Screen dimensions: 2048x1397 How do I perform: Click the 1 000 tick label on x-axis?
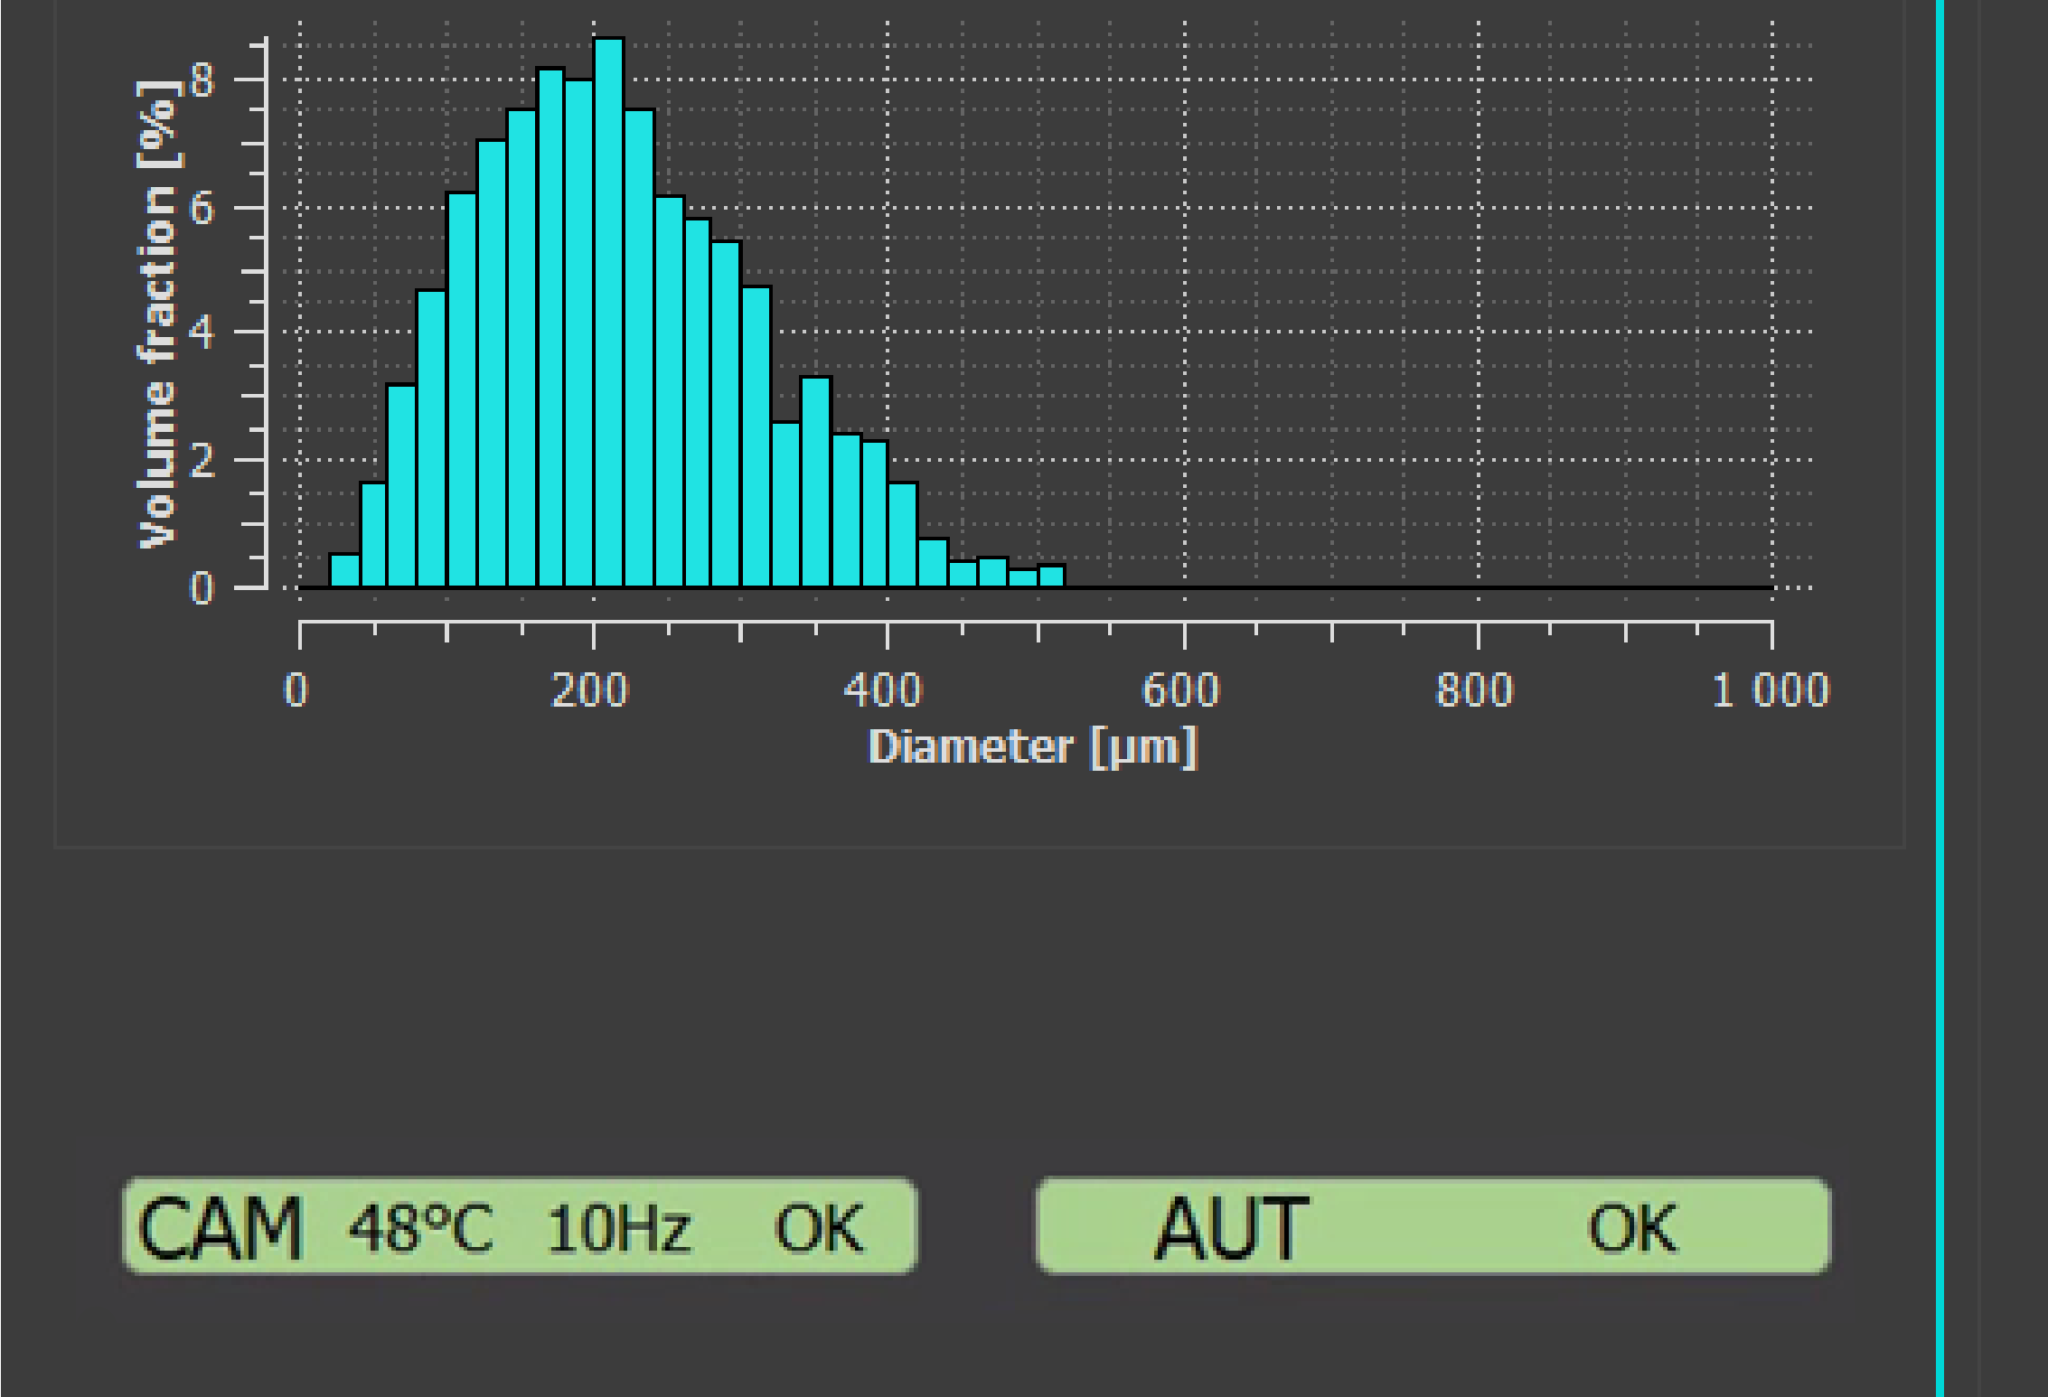(1771, 691)
